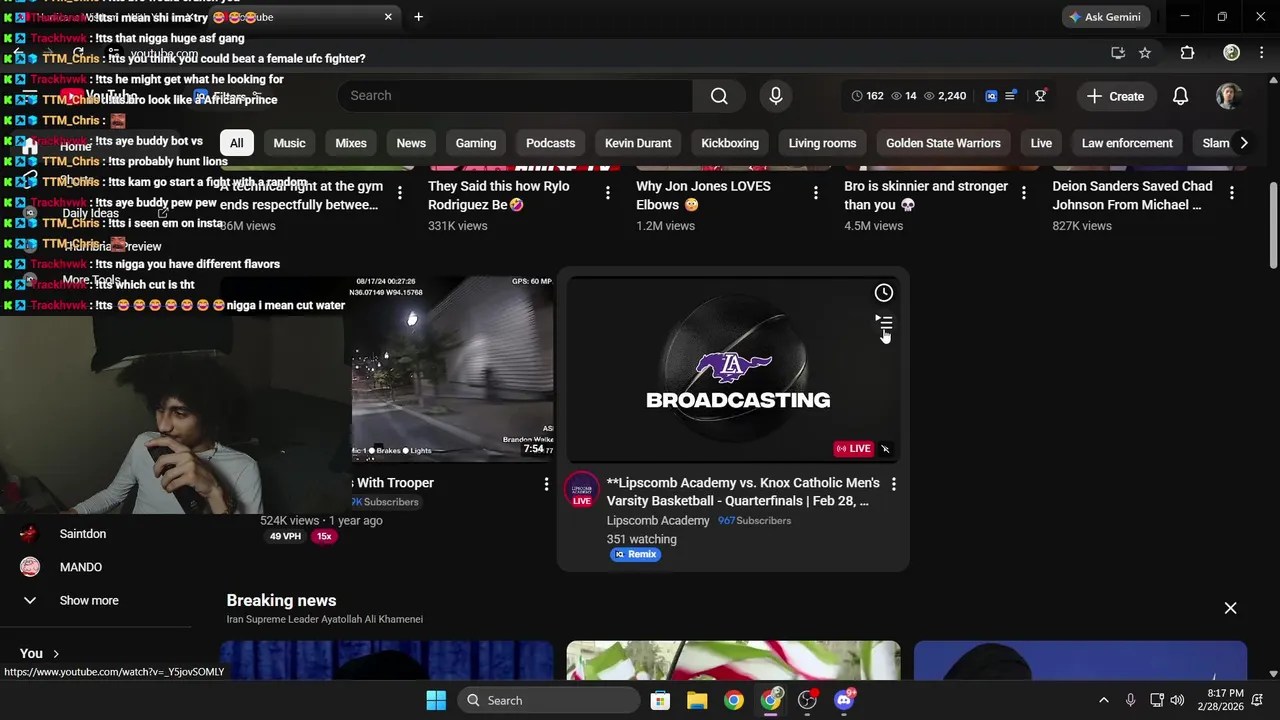Add Lipscomb stream to queue
Screen dimensions: 1280x720
coord(884,322)
